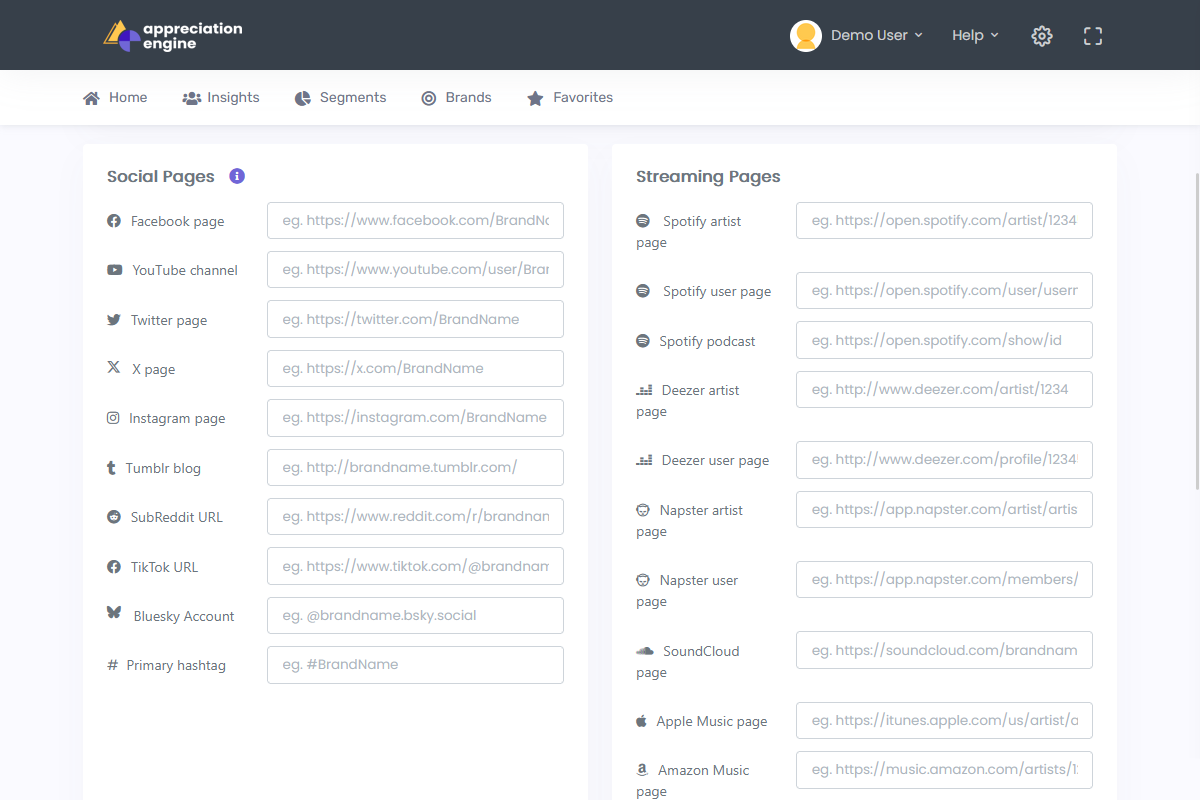1200x800 pixels.
Task: Focus the Facebook page URL field
Action: (415, 220)
